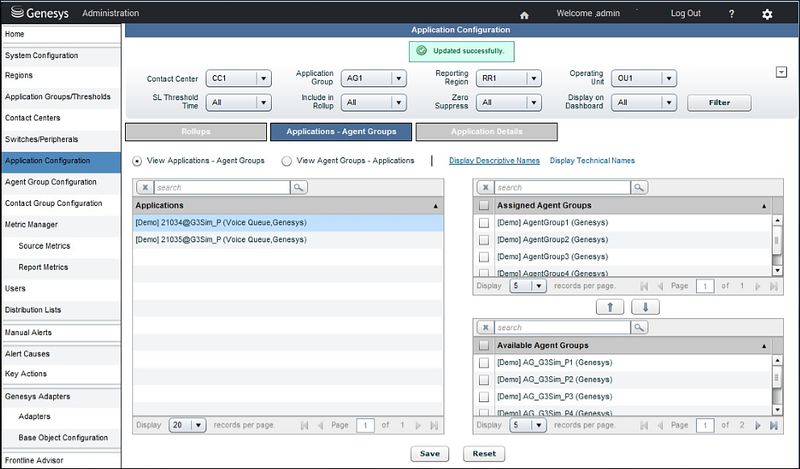Go to previous page of Available Agent Groups
The image size is (800, 469).
point(660,425)
